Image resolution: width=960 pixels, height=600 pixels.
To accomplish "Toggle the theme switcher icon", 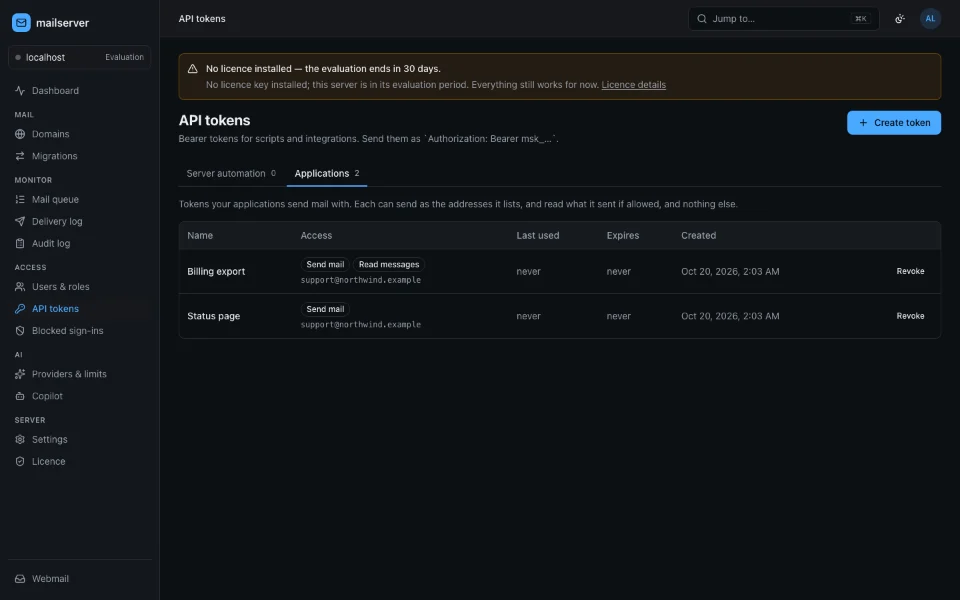I will [899, 19].
